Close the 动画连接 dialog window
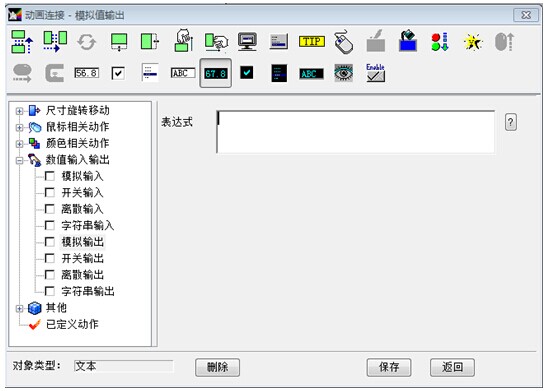The image size is (545, 391). click(x=526, y=15)
